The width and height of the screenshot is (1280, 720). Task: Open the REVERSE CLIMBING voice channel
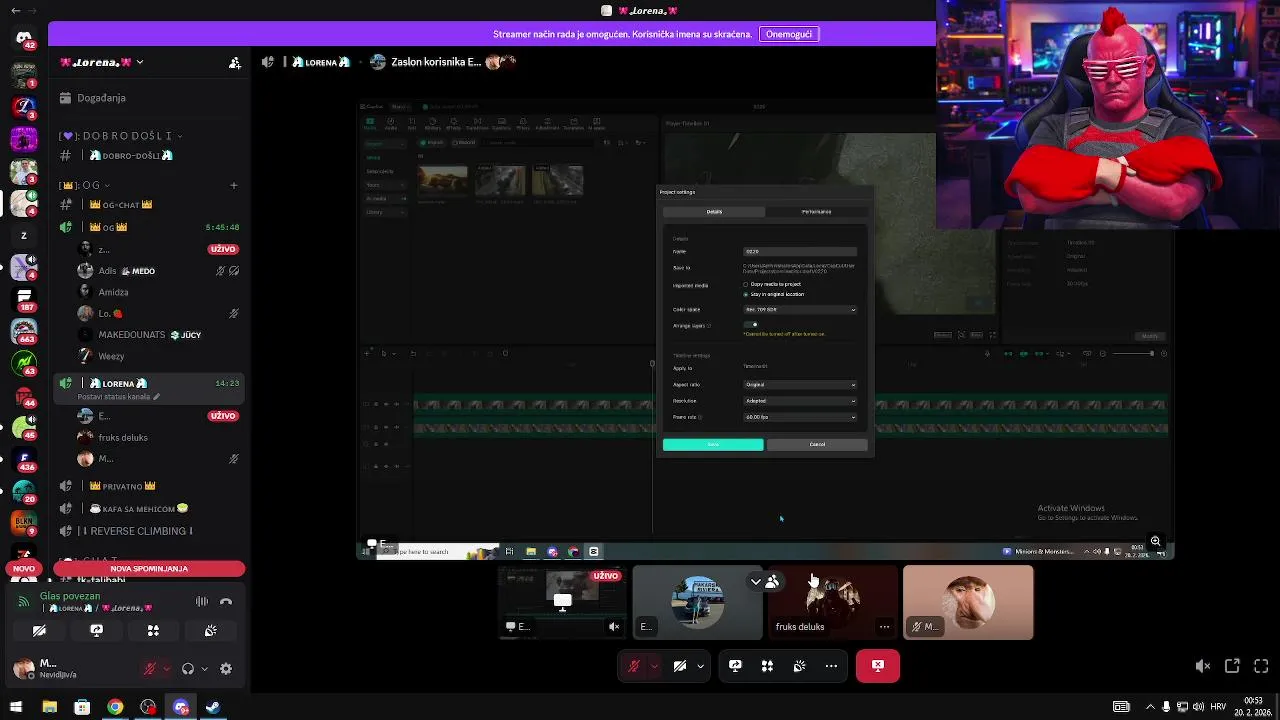[150, 531]
